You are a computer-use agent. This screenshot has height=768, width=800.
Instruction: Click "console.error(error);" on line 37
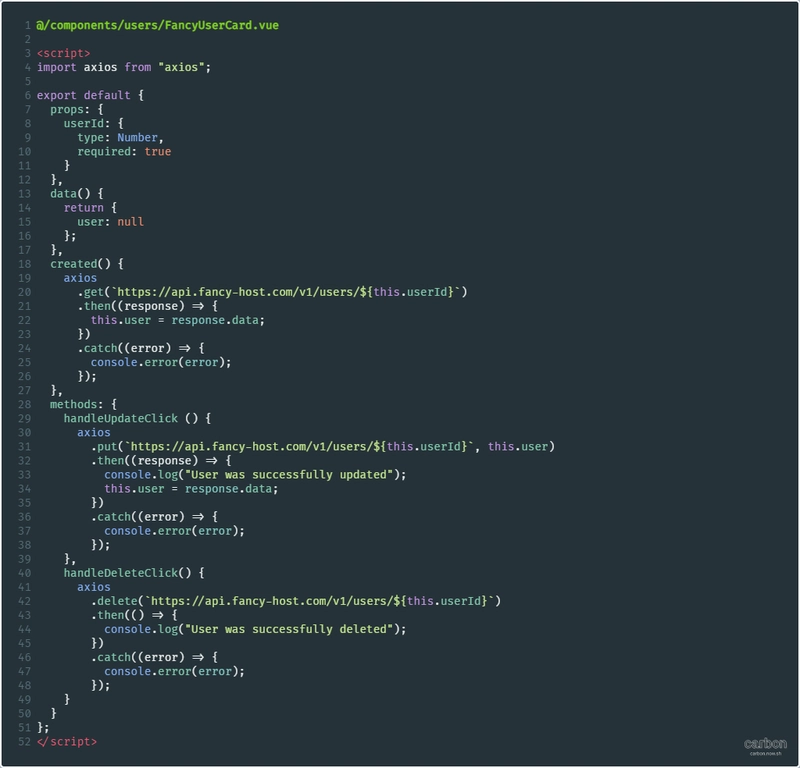(x=174, y=531)
